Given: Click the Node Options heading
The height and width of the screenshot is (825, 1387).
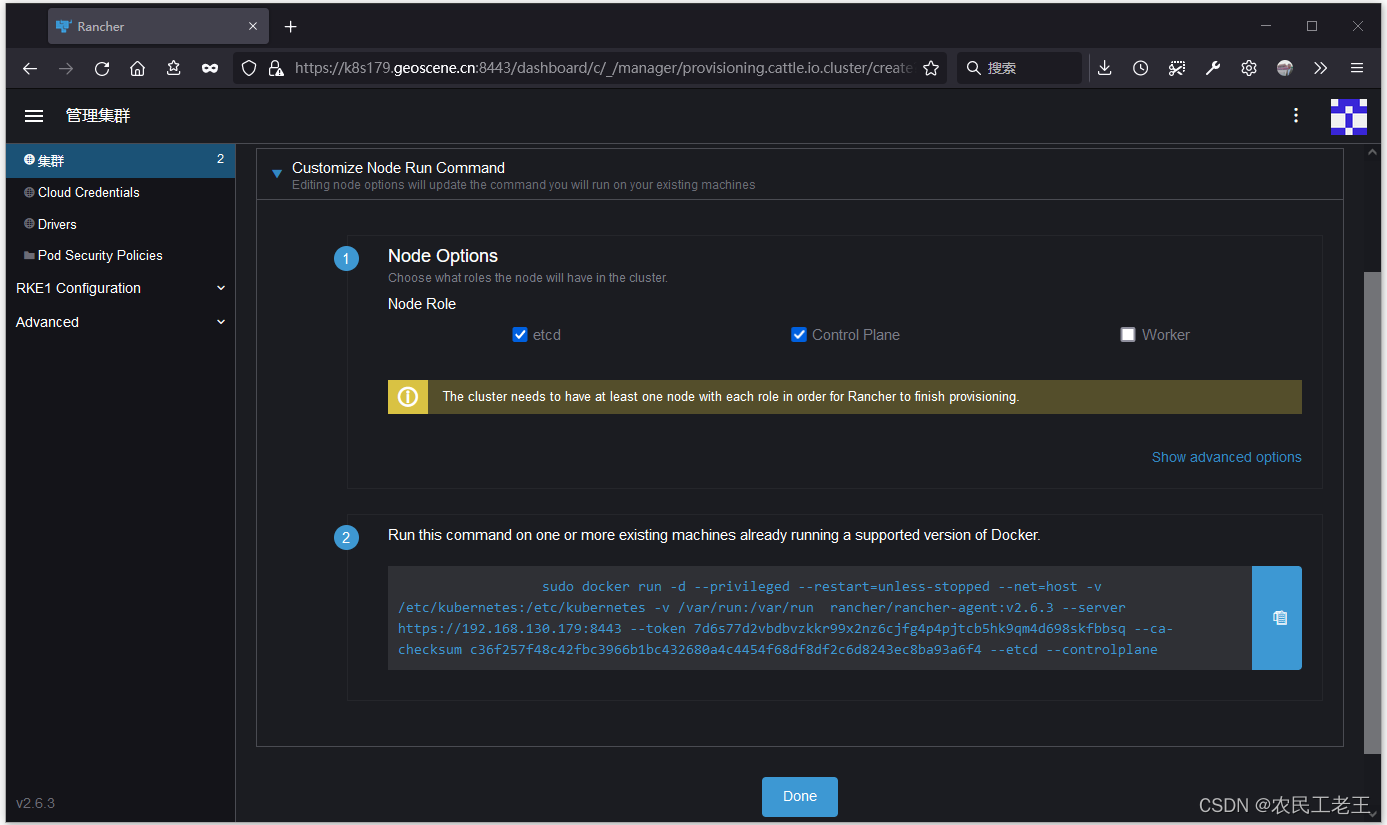Looking at the screenshot, I should [x=443, y=256].
